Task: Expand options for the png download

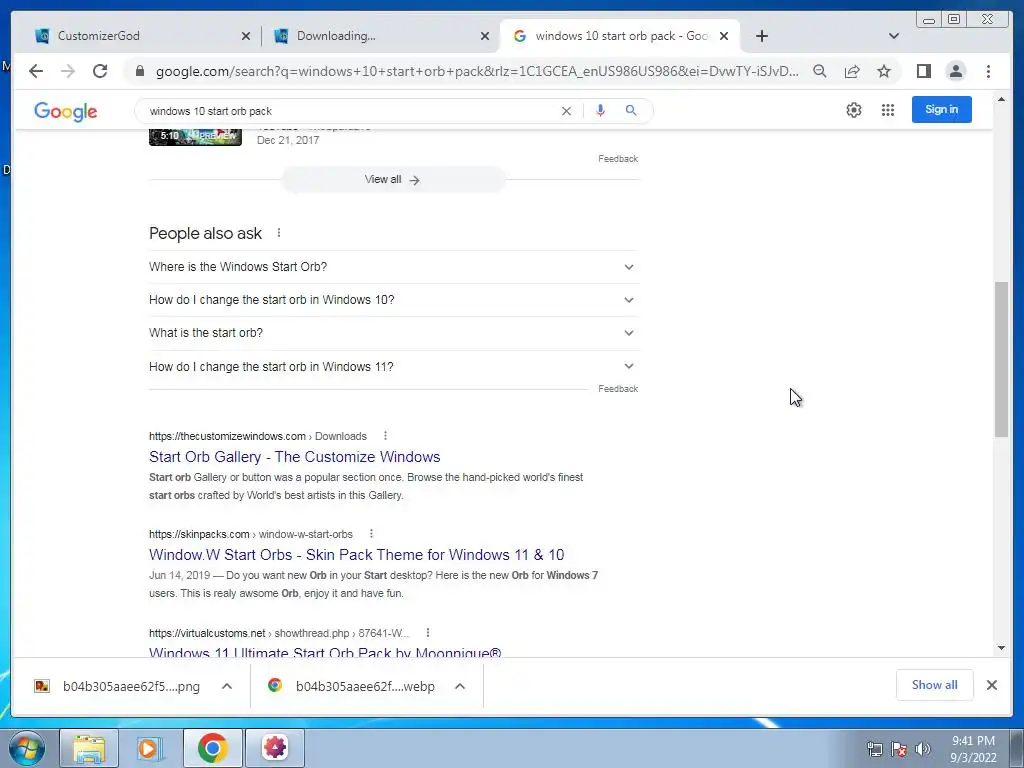Action: (227, 686)
